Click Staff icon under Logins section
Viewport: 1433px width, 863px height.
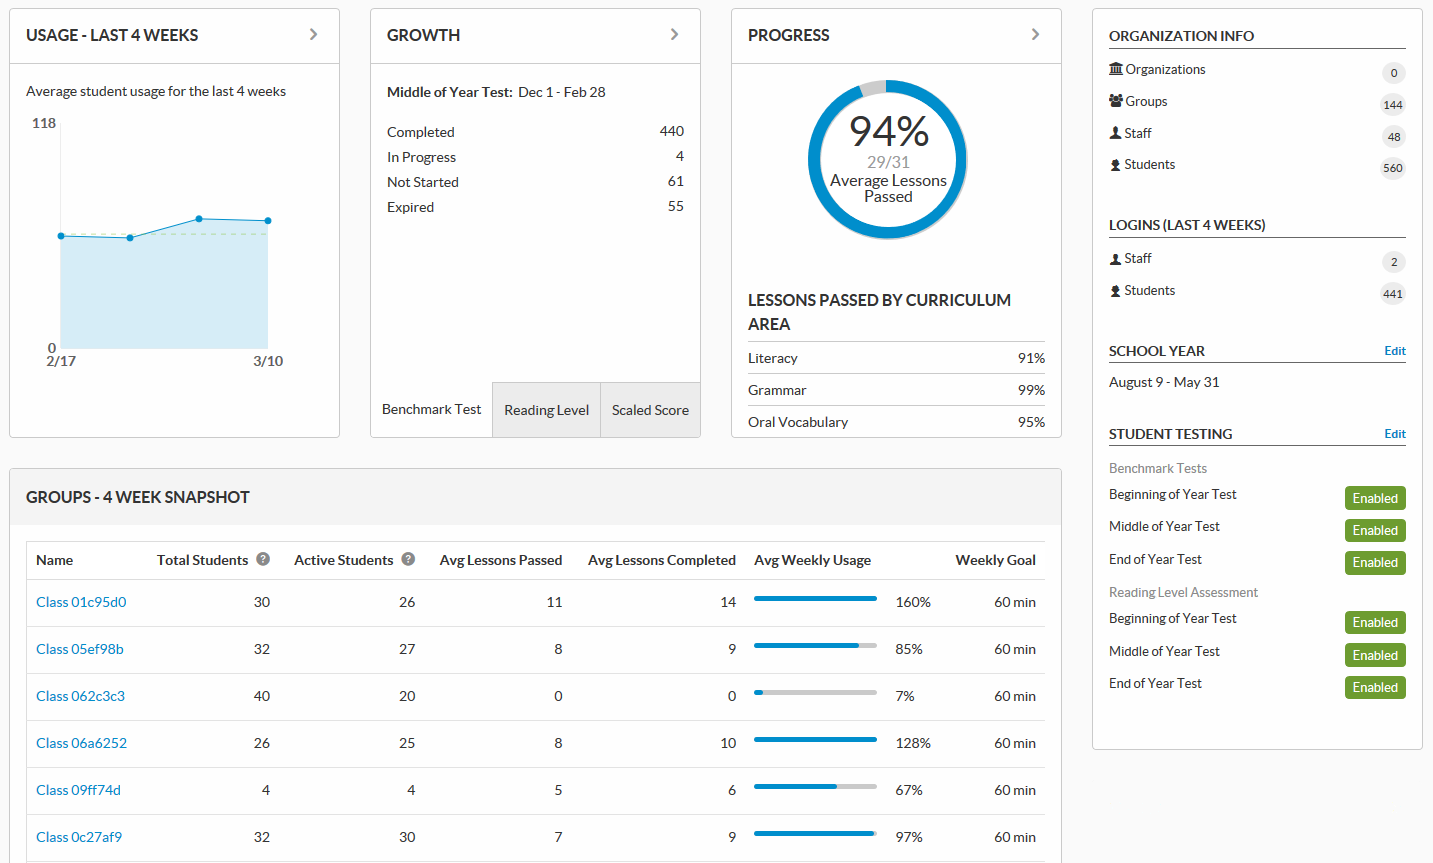1115,259
